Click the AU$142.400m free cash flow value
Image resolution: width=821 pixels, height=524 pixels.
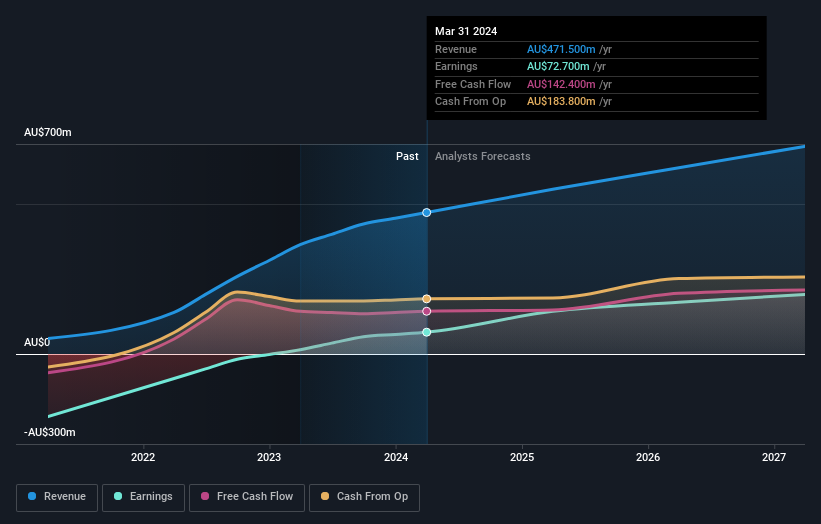[x=561, y=84]
